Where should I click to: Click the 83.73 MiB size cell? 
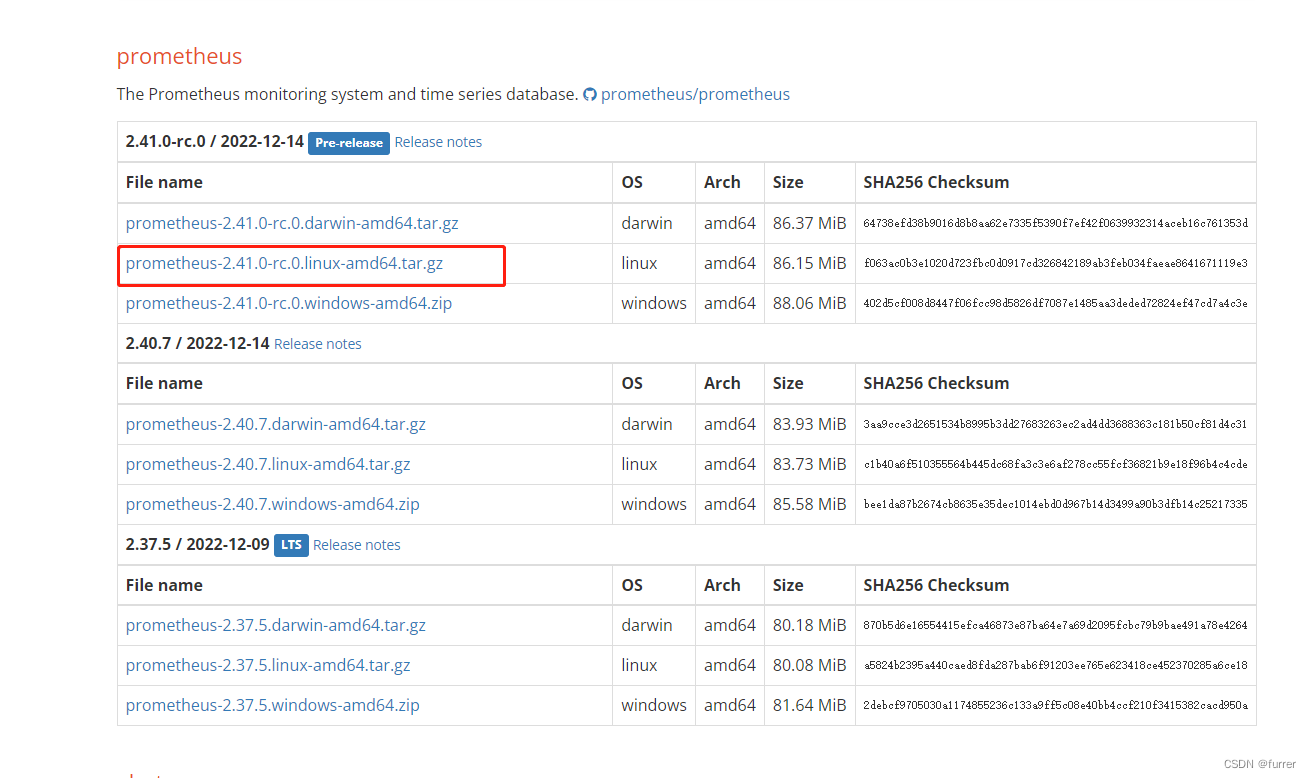pyautogui.click(x=809, y=464)
